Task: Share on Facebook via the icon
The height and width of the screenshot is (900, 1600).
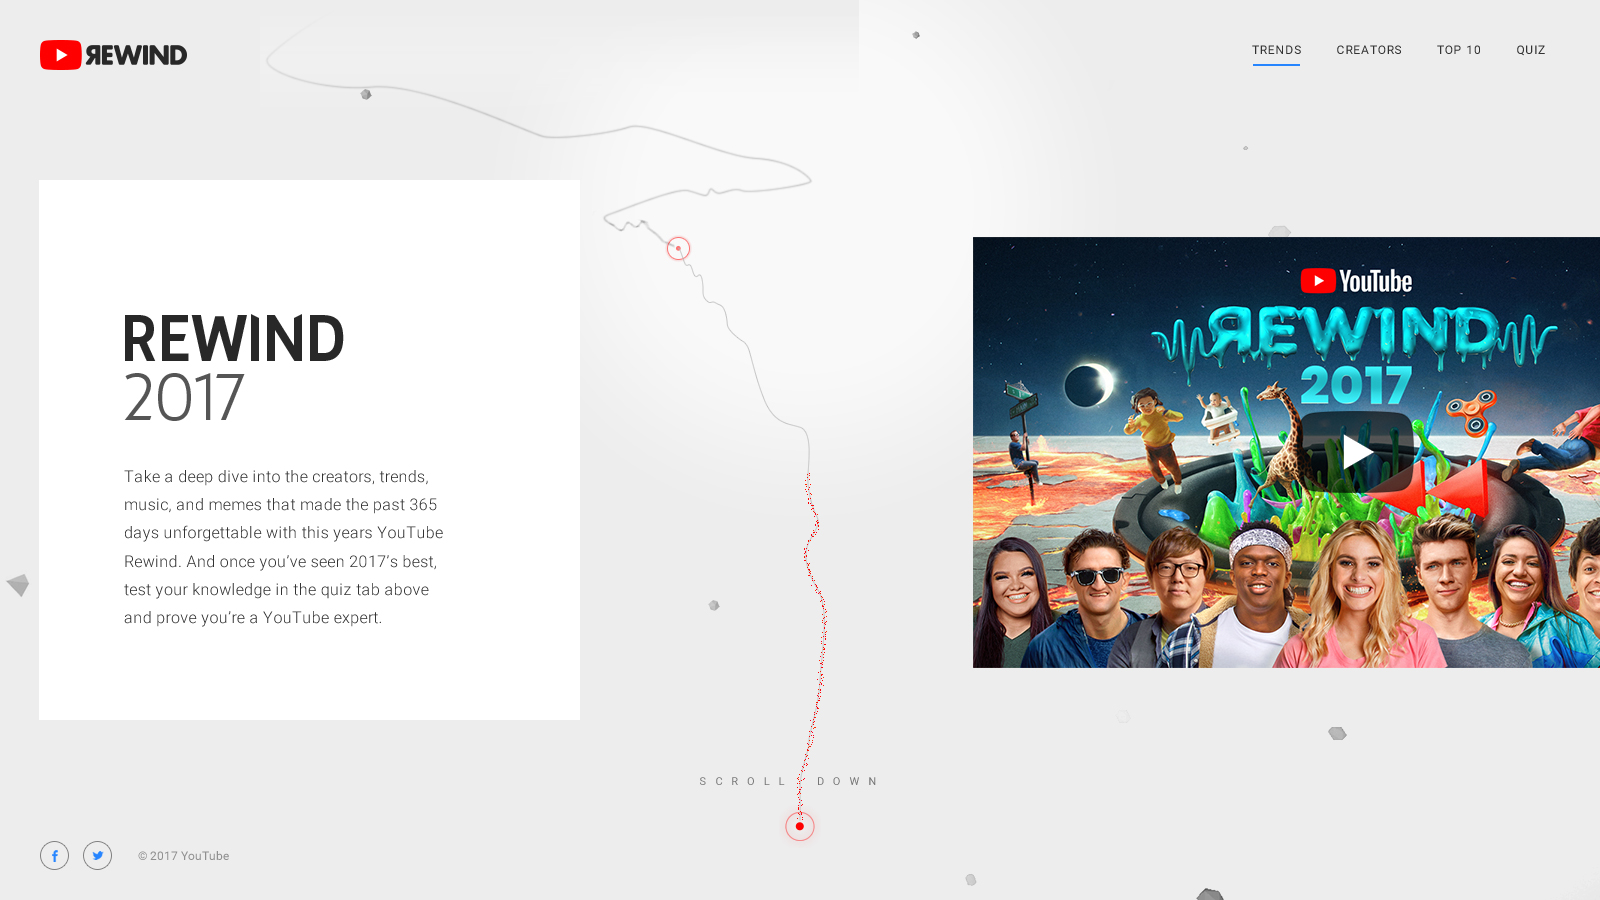Action: pos(55,856)
